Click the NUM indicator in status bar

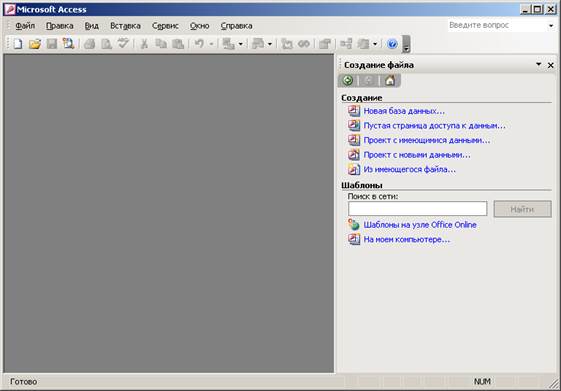[x=482, y=382]
